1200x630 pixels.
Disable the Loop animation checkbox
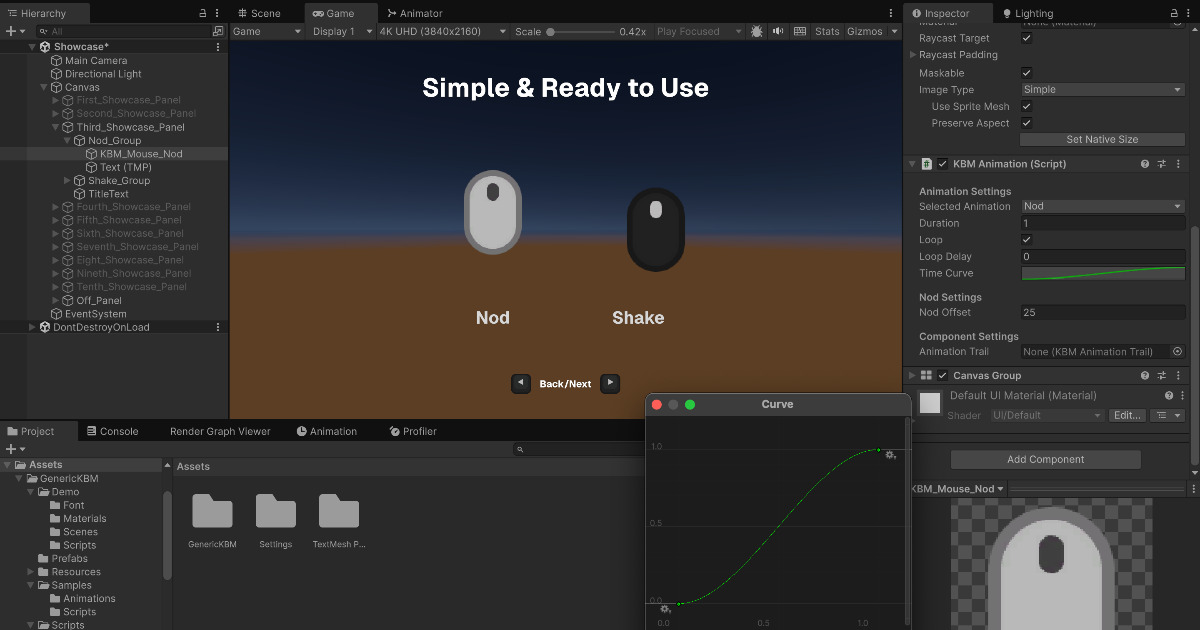1026,239
